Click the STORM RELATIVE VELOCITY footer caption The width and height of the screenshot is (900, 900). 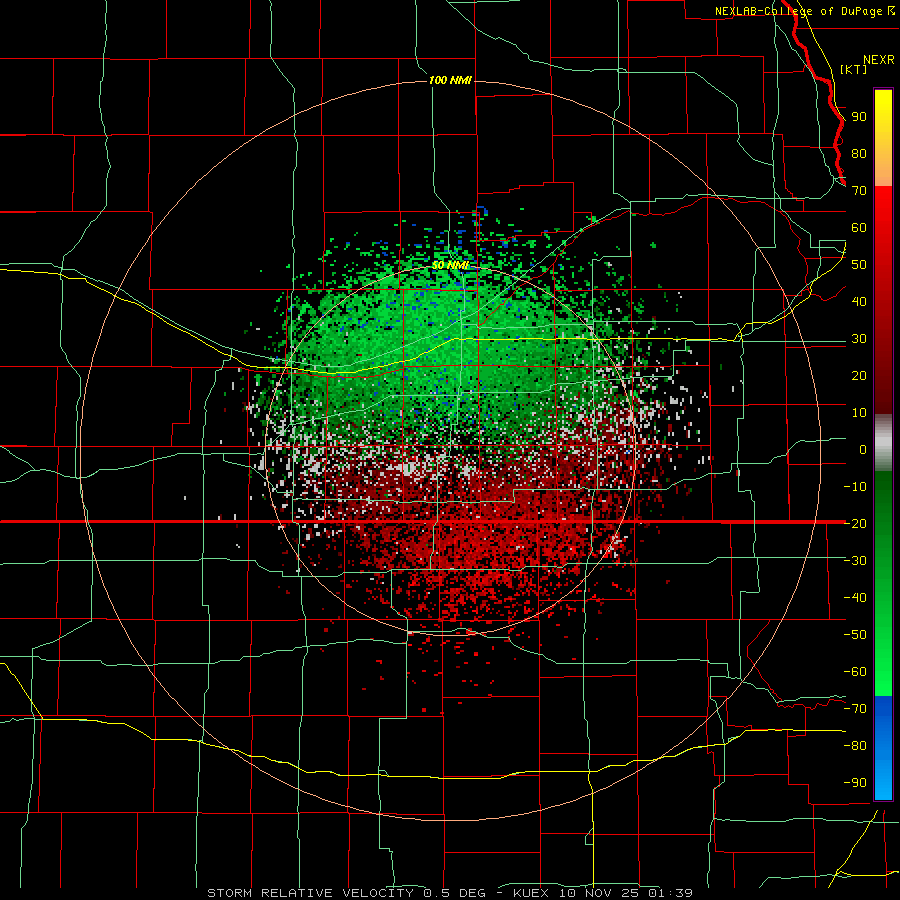point(450,893)
